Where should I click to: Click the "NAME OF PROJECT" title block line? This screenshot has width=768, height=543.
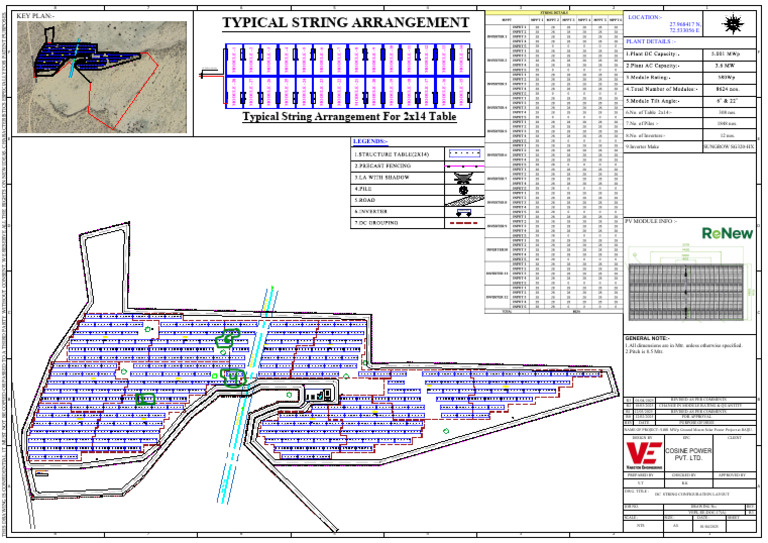click(x=689, y=429)
